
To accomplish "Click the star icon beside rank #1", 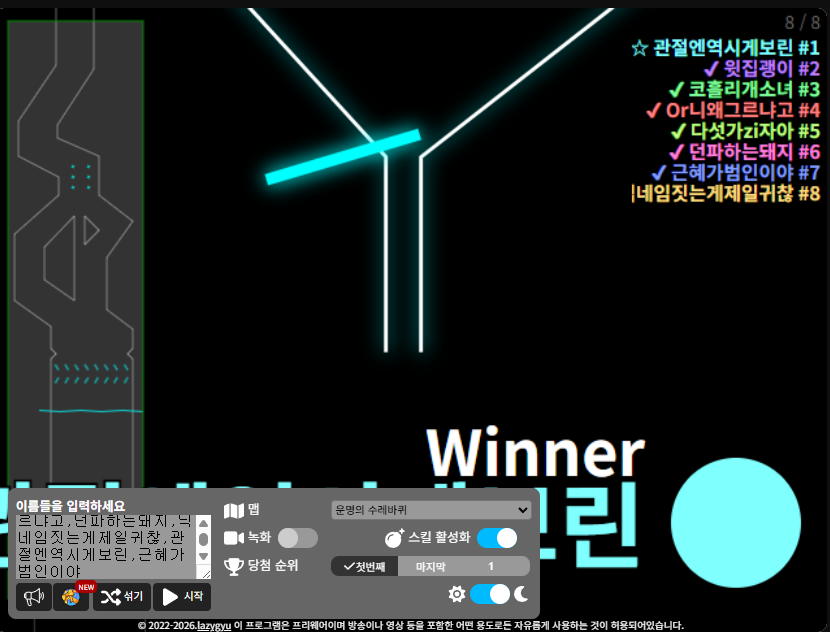I will point(639,48).
